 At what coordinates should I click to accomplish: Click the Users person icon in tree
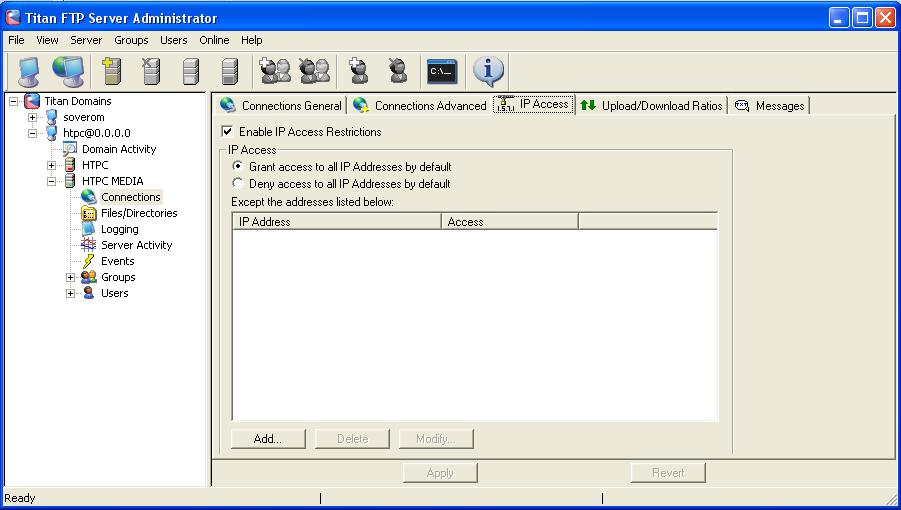(88, 293)
